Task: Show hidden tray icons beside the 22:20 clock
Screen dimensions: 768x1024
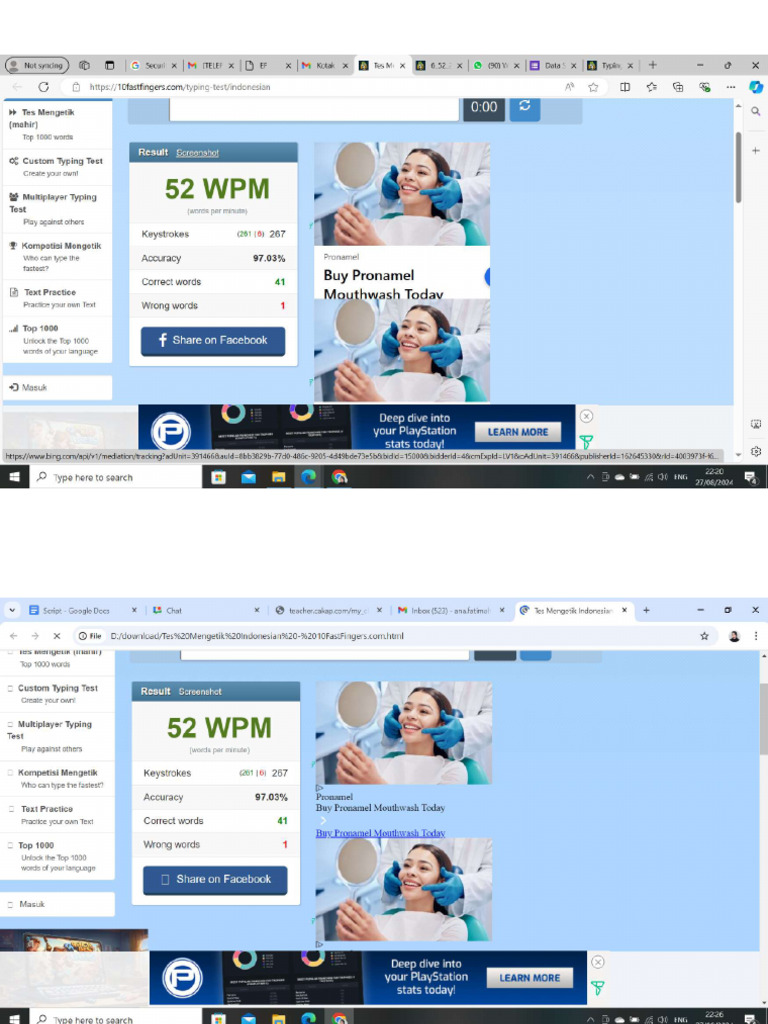Action: [x=590, y=477]
